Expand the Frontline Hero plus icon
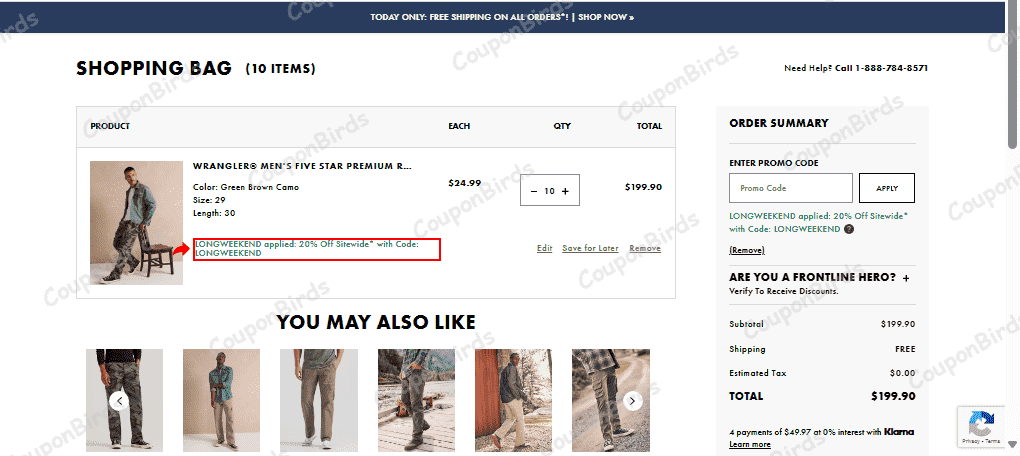1020x456 pixels. pyautogui.click(x=906, y=278)
